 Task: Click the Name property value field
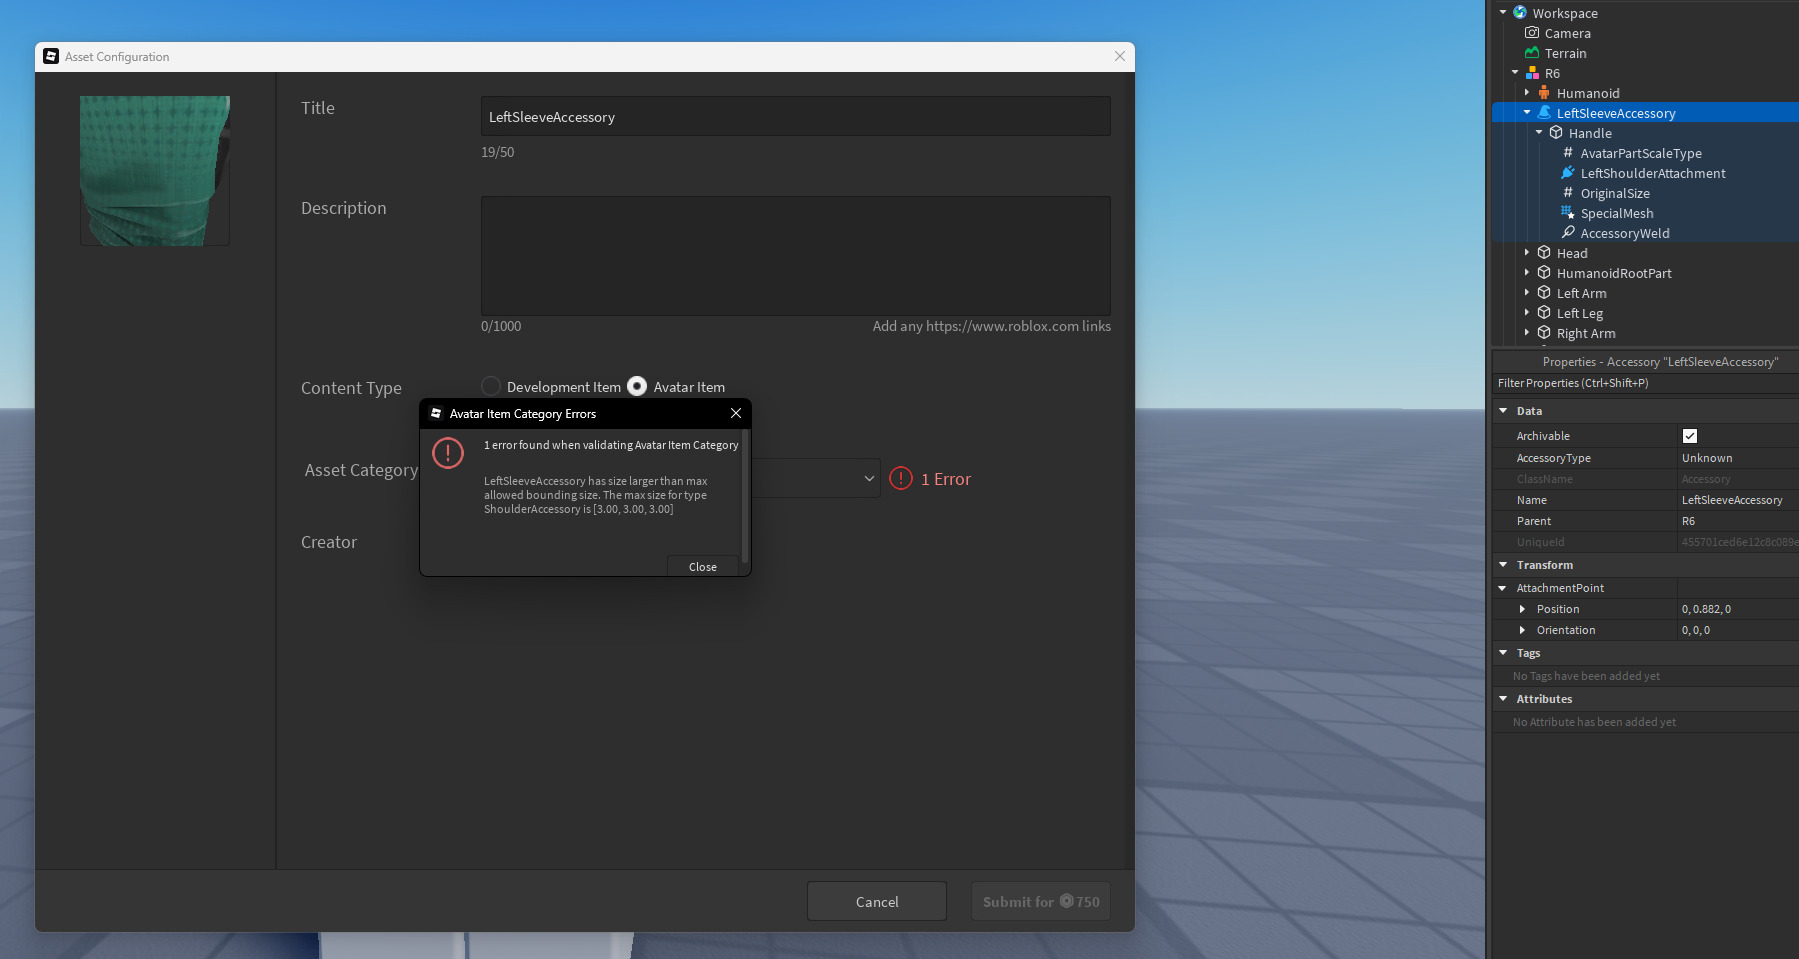[x=1739, y=500]
